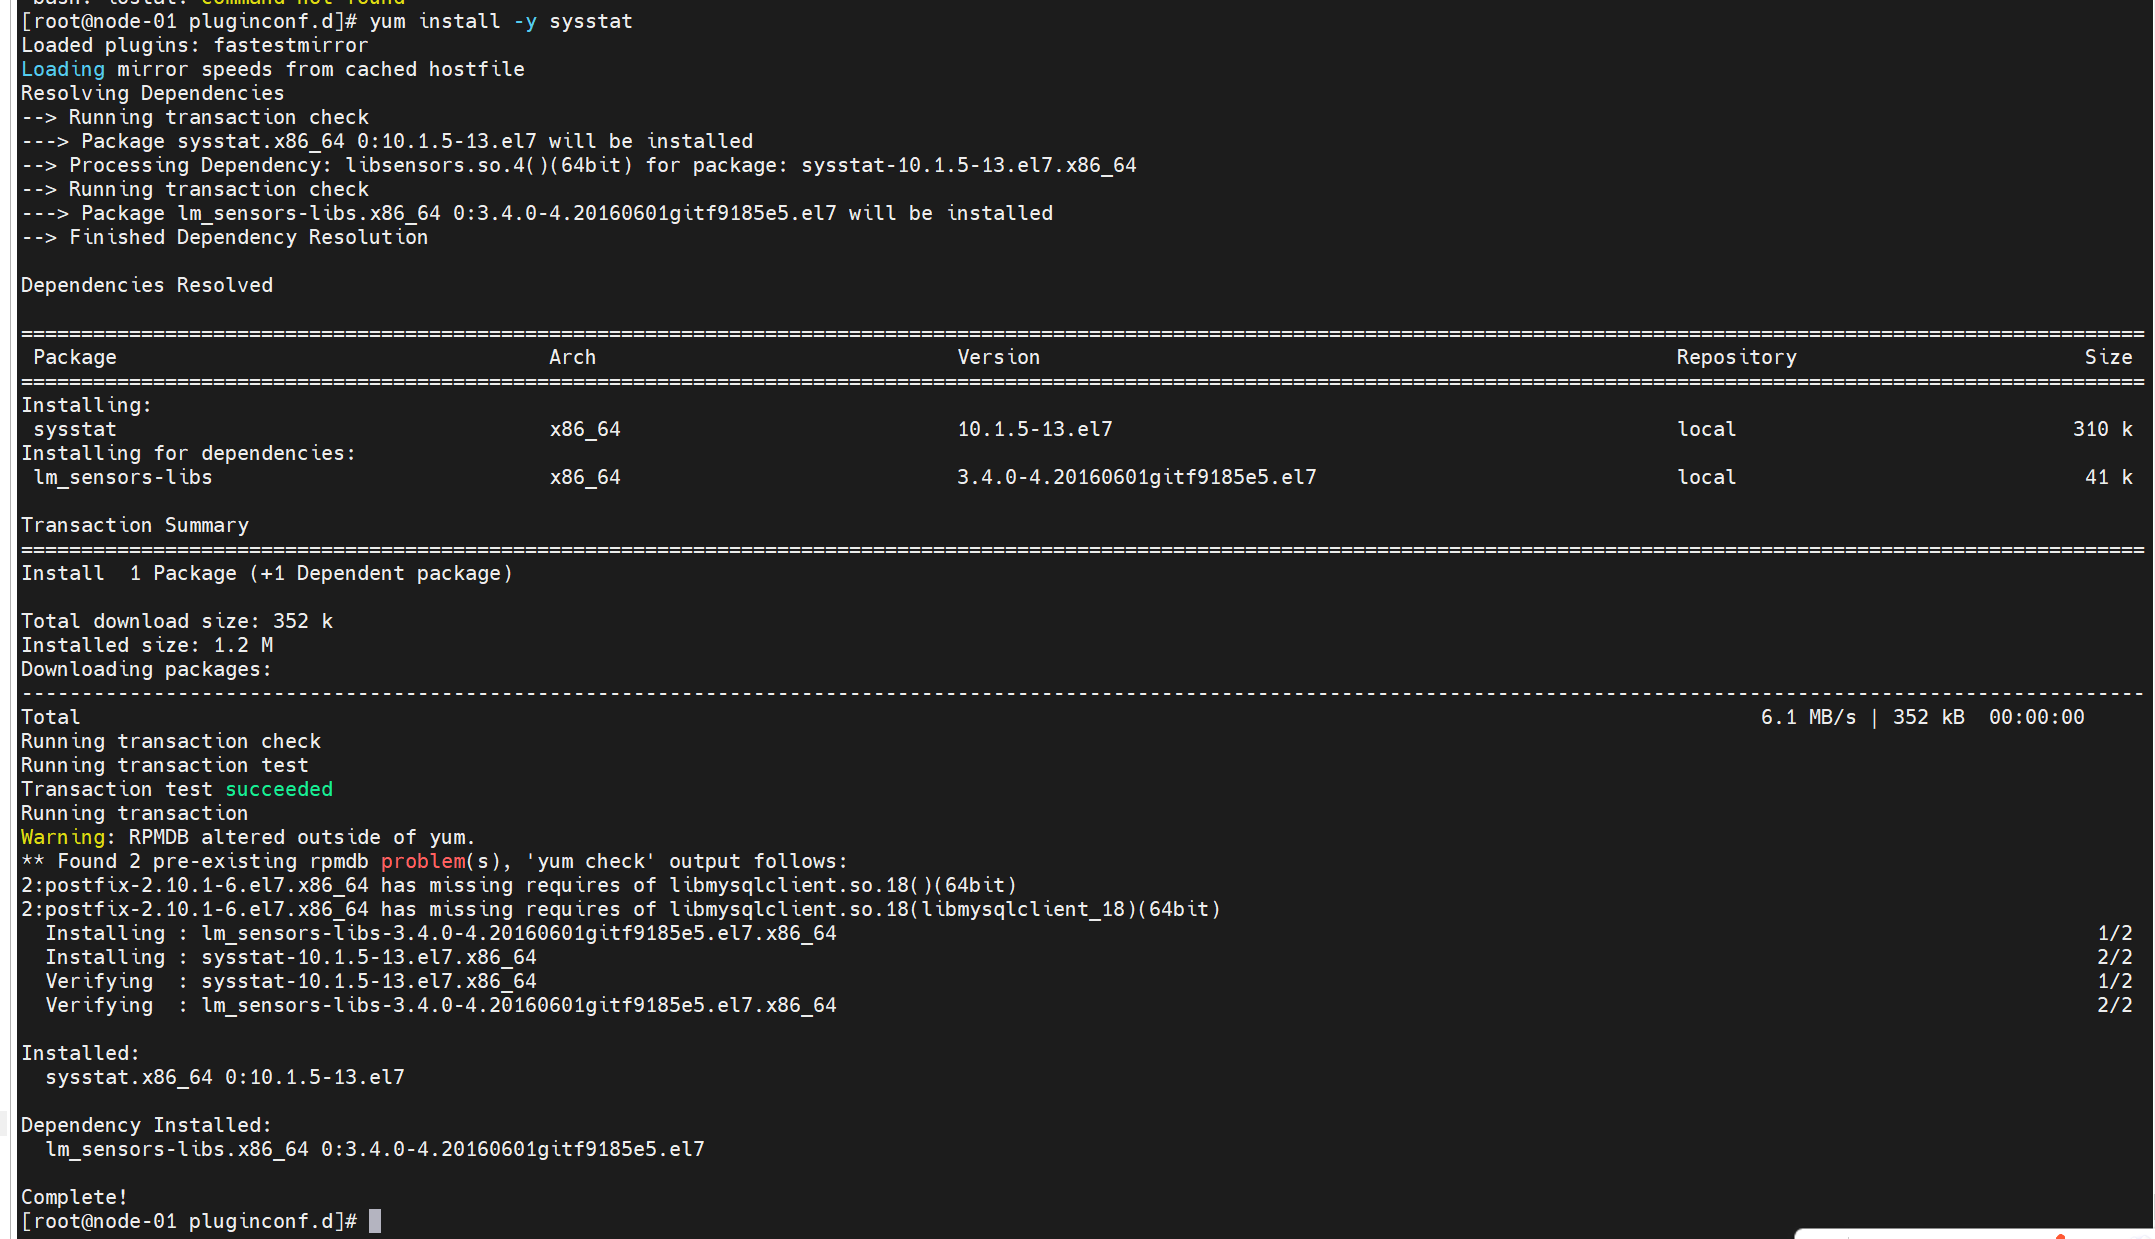The height and width of the screenshot is (1239, 2155).
Task: Click the 'Complete!' message
Action: (x=75, y=1197)
